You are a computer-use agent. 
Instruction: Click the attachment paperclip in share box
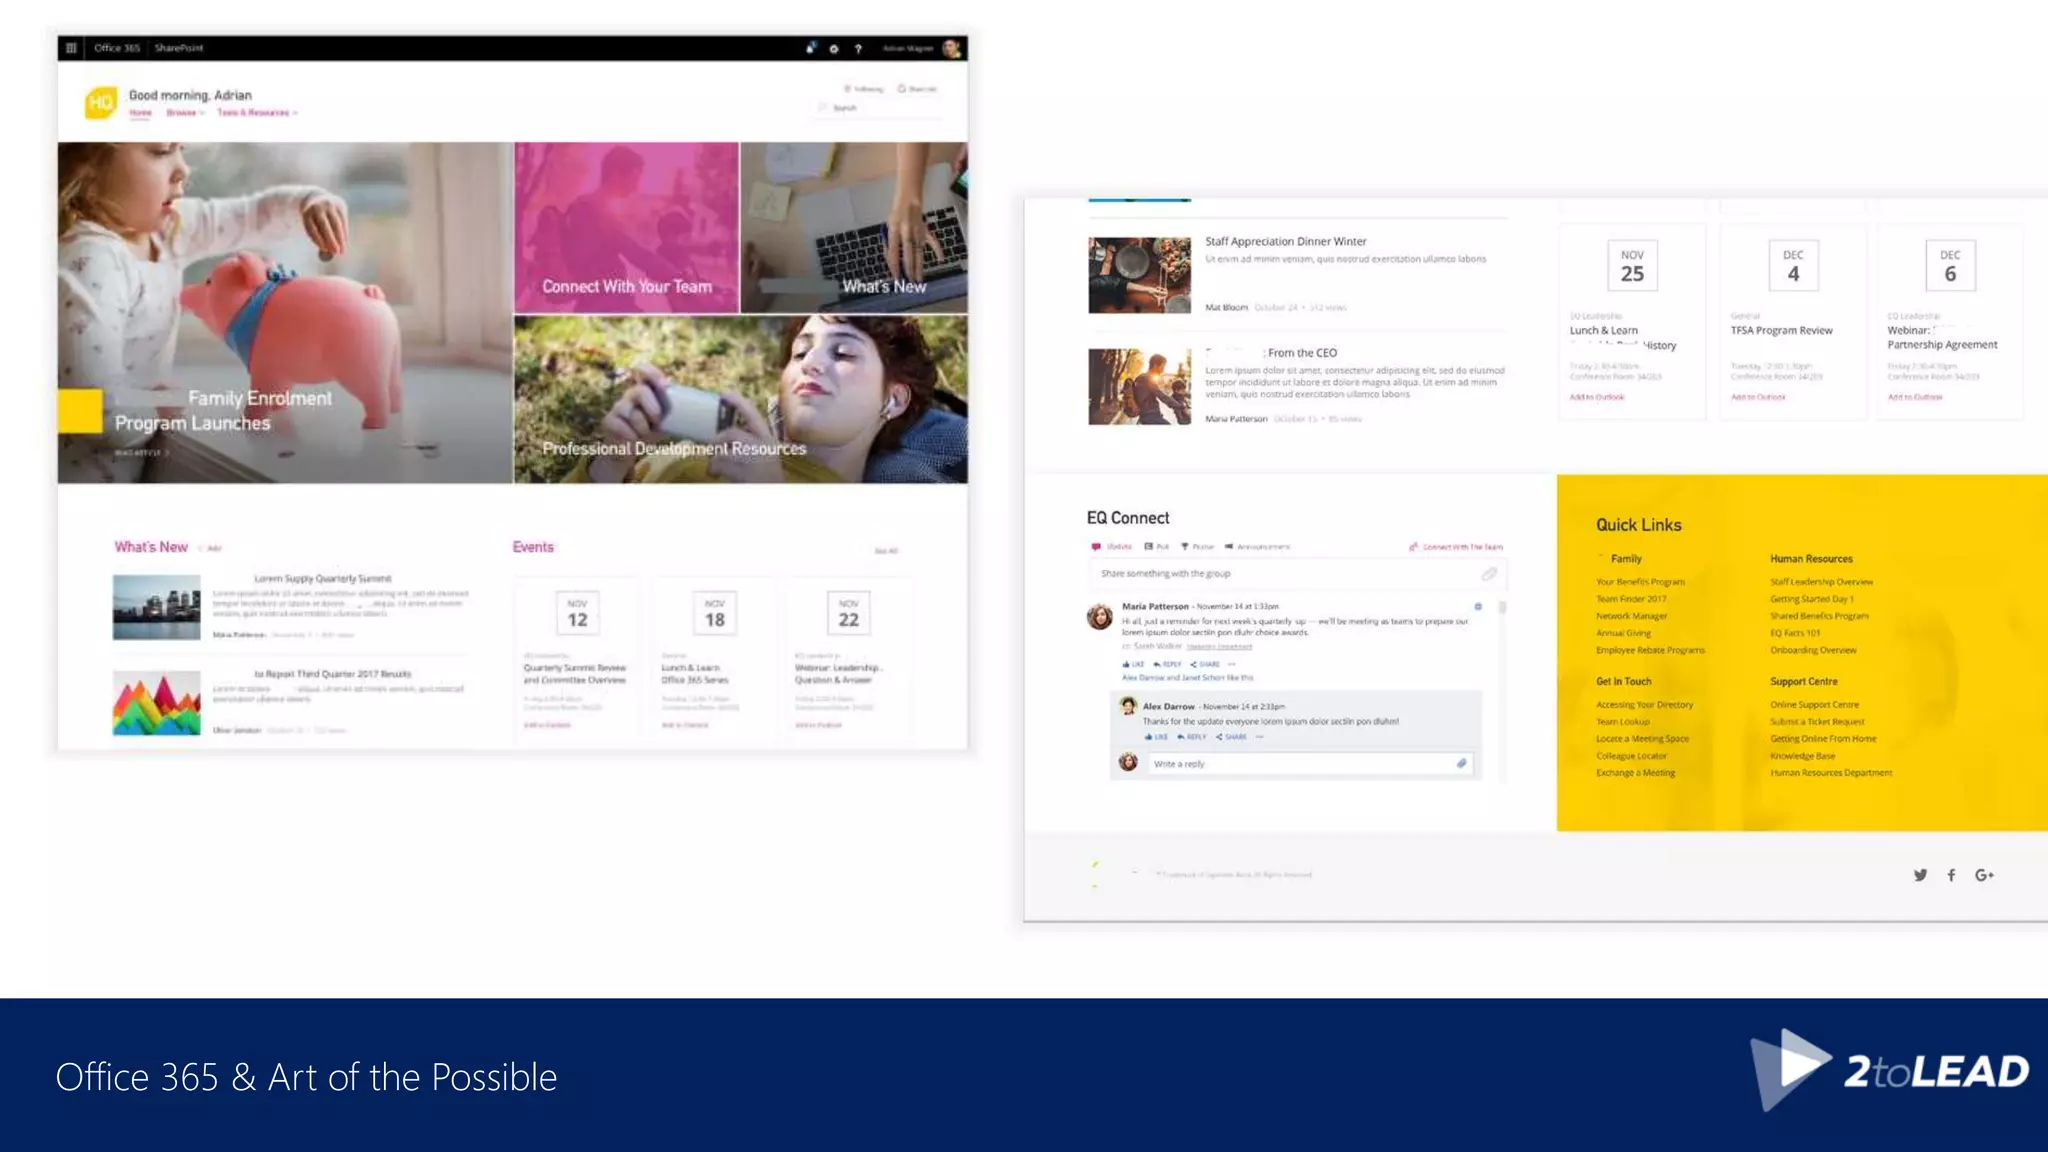[1489, 574]
